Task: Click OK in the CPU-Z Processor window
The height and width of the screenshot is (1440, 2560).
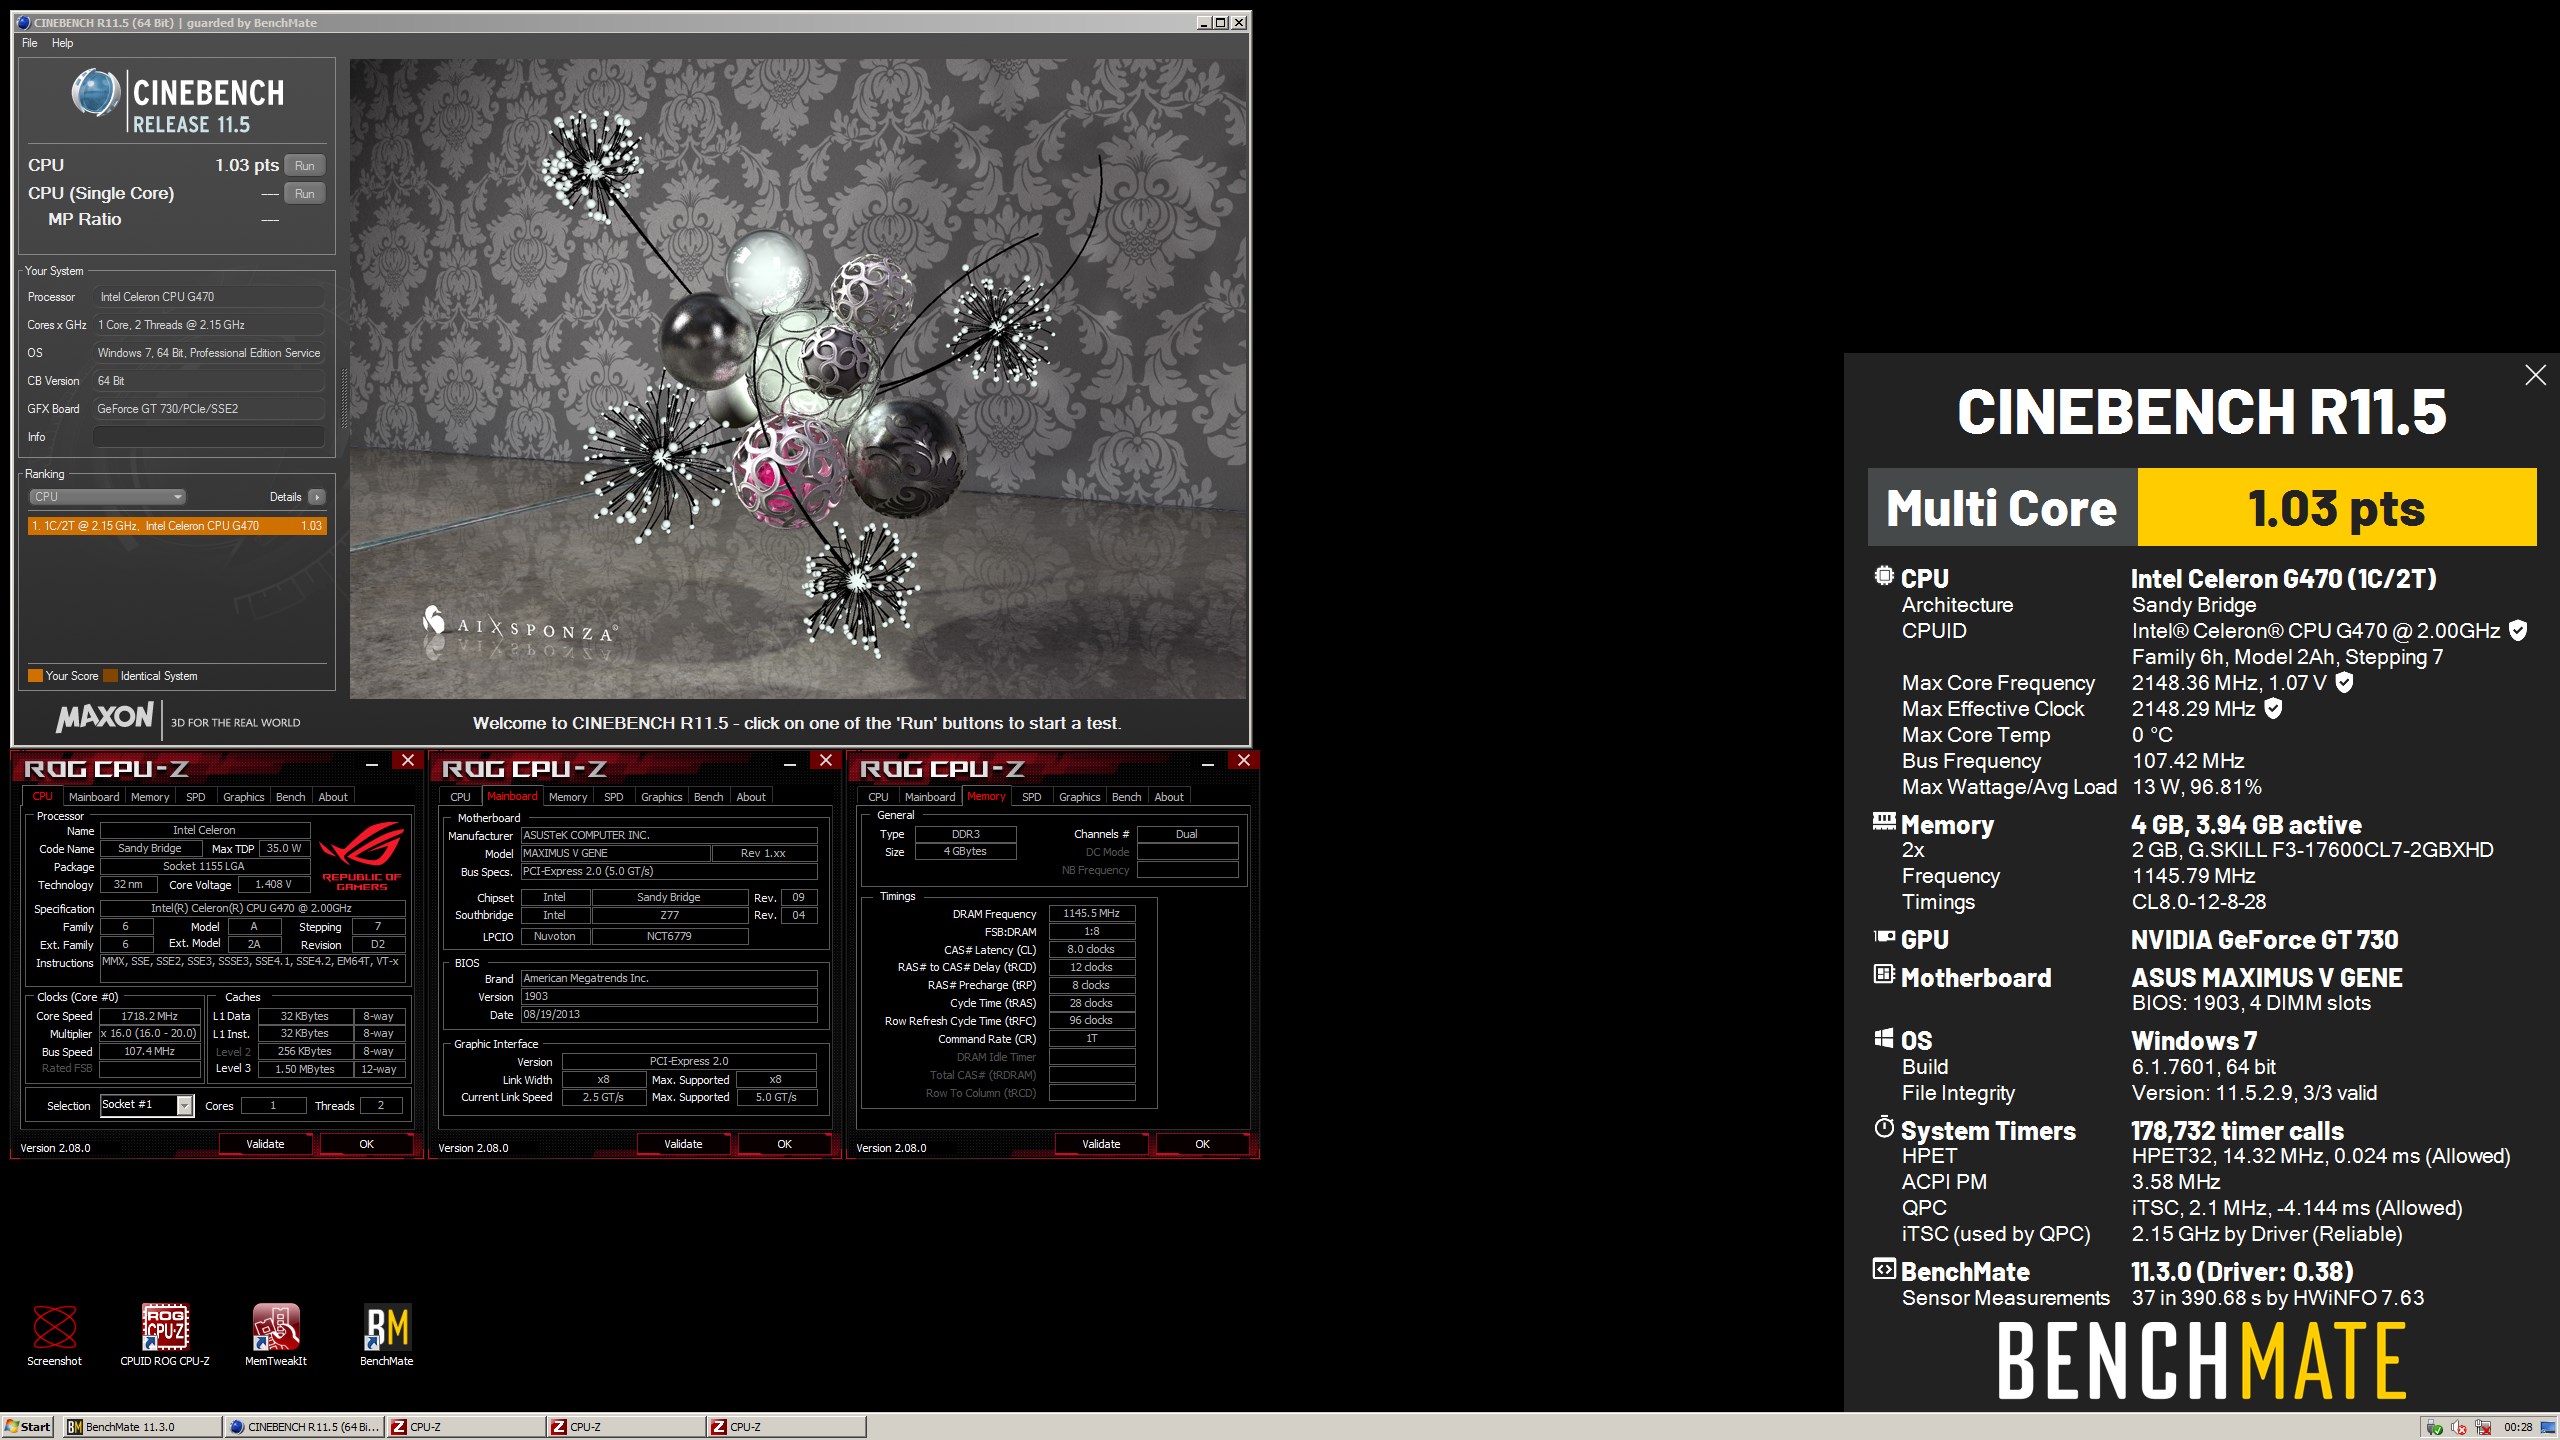Action: pyautogui.click(x=366, y=1144)
